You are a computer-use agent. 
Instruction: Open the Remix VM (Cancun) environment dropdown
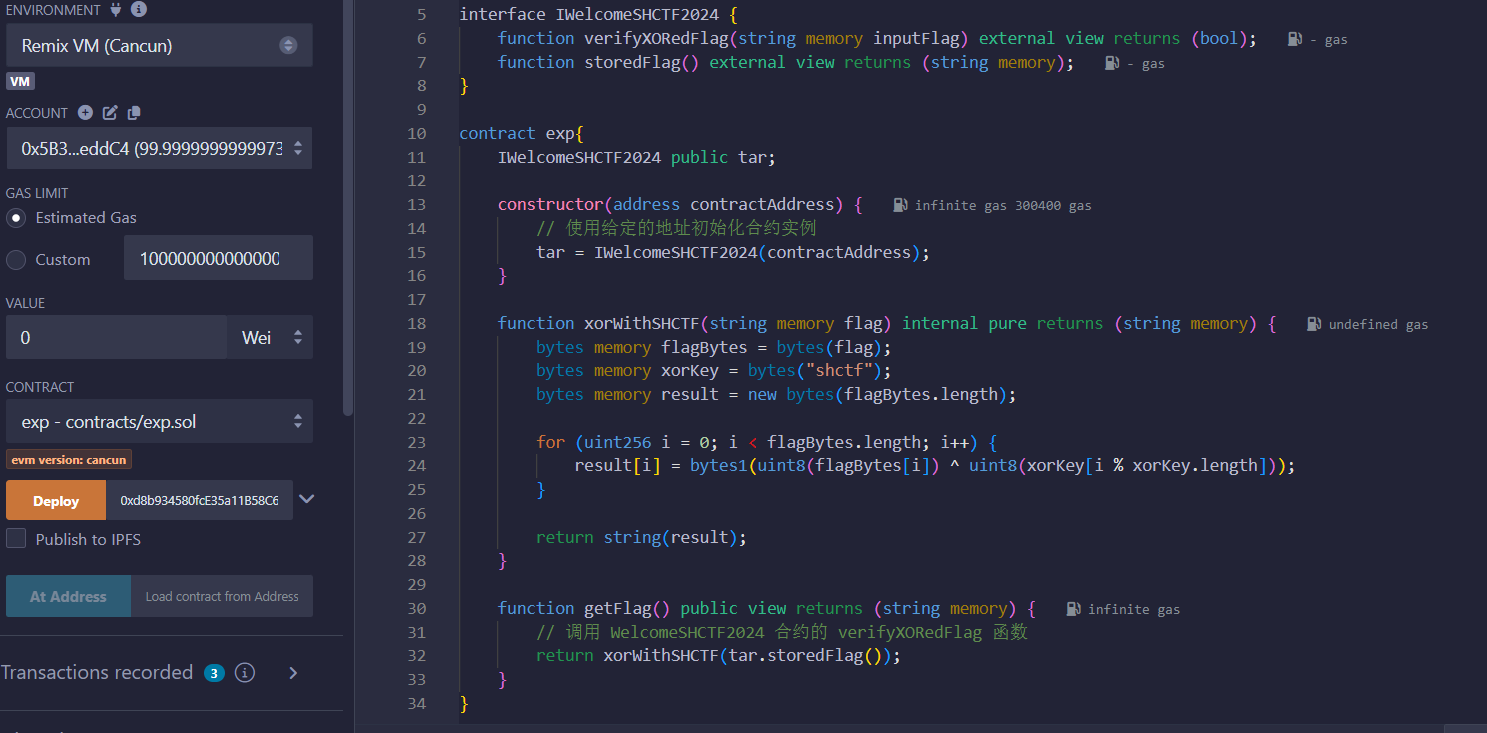160,46
